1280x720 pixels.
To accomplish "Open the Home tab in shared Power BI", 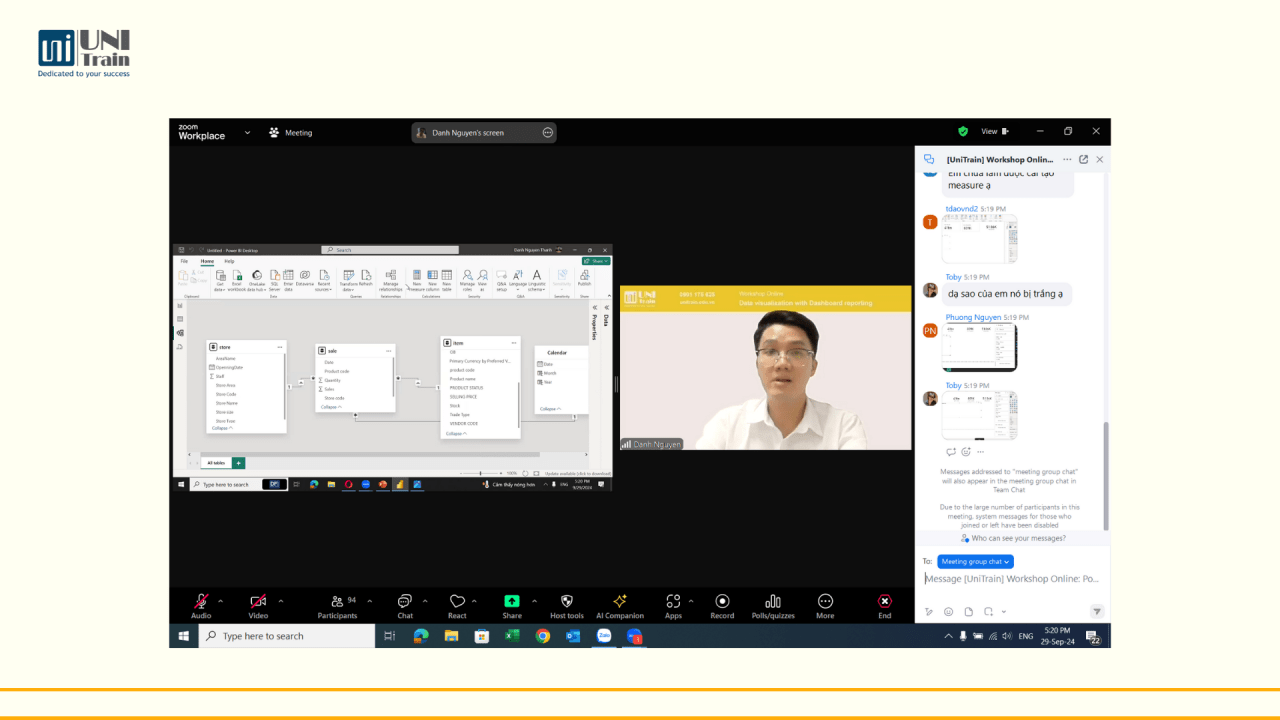I will click(x=207, y=261).
